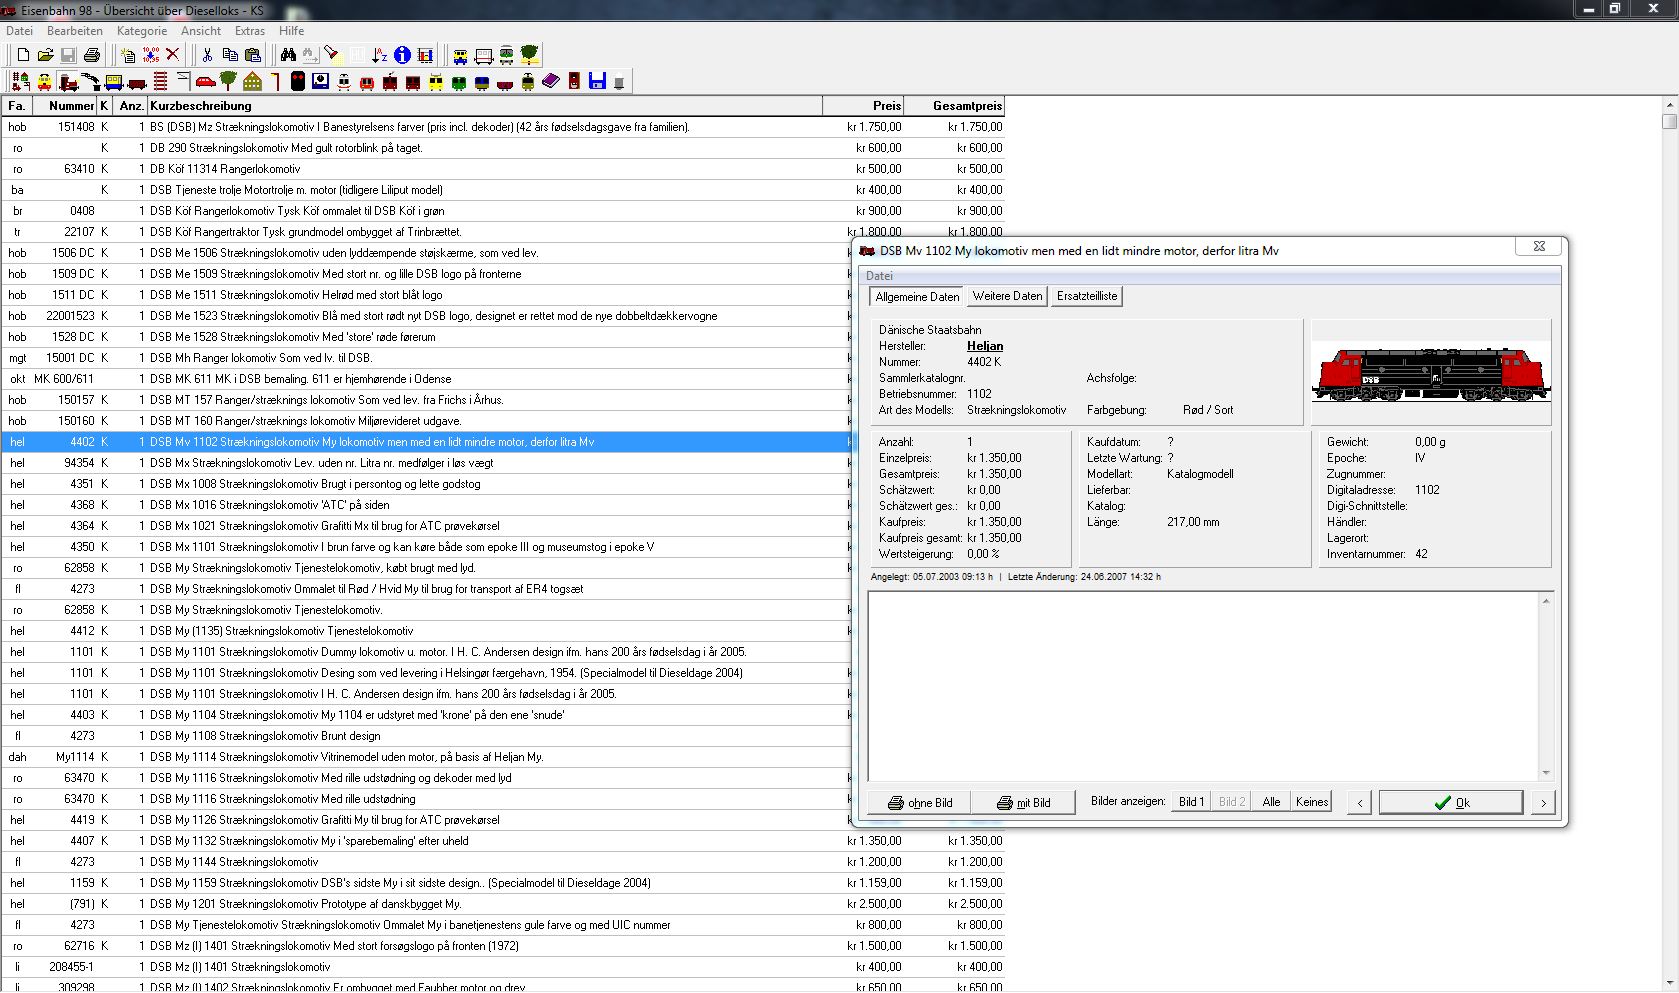
Task: Click the blue floppy disk category icon
Action: (597, 82)
